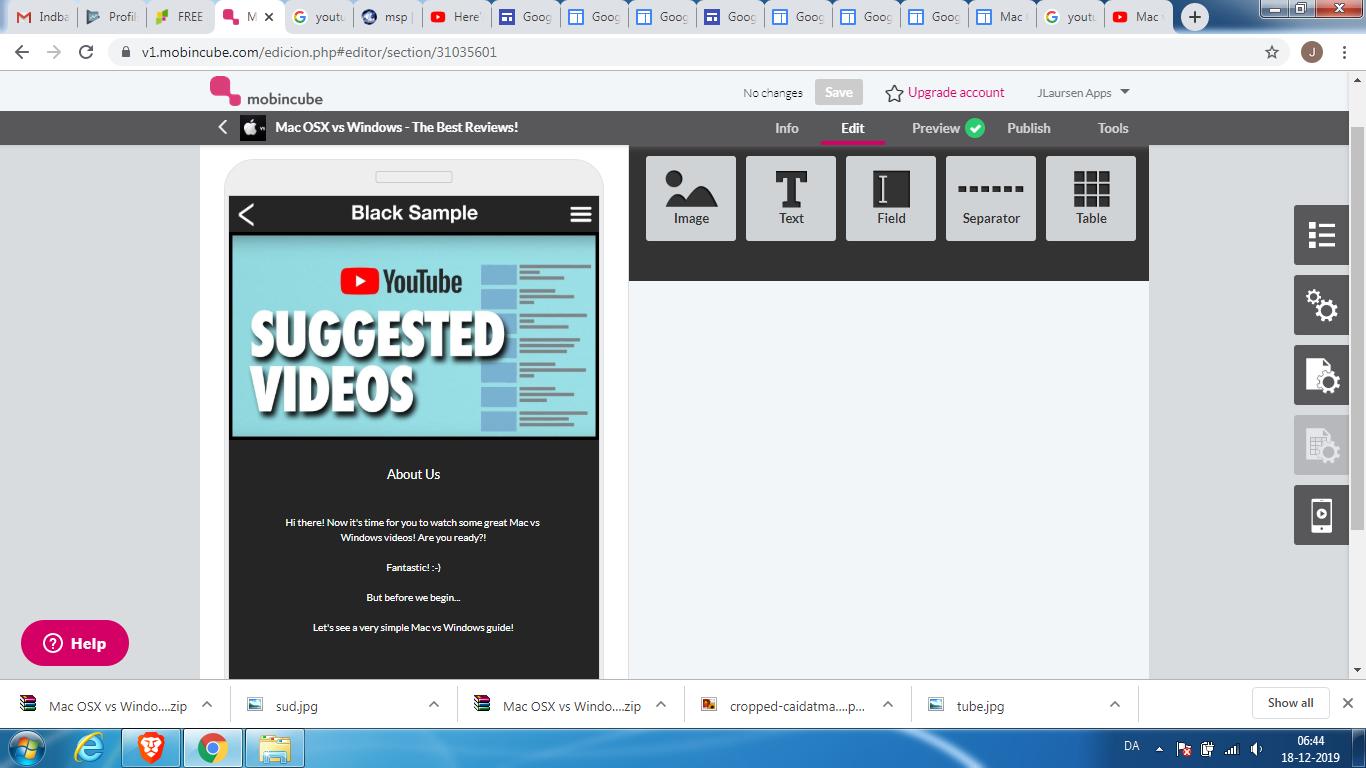
Task: Select the About Us heading in preview
Action: coord(413,474)
